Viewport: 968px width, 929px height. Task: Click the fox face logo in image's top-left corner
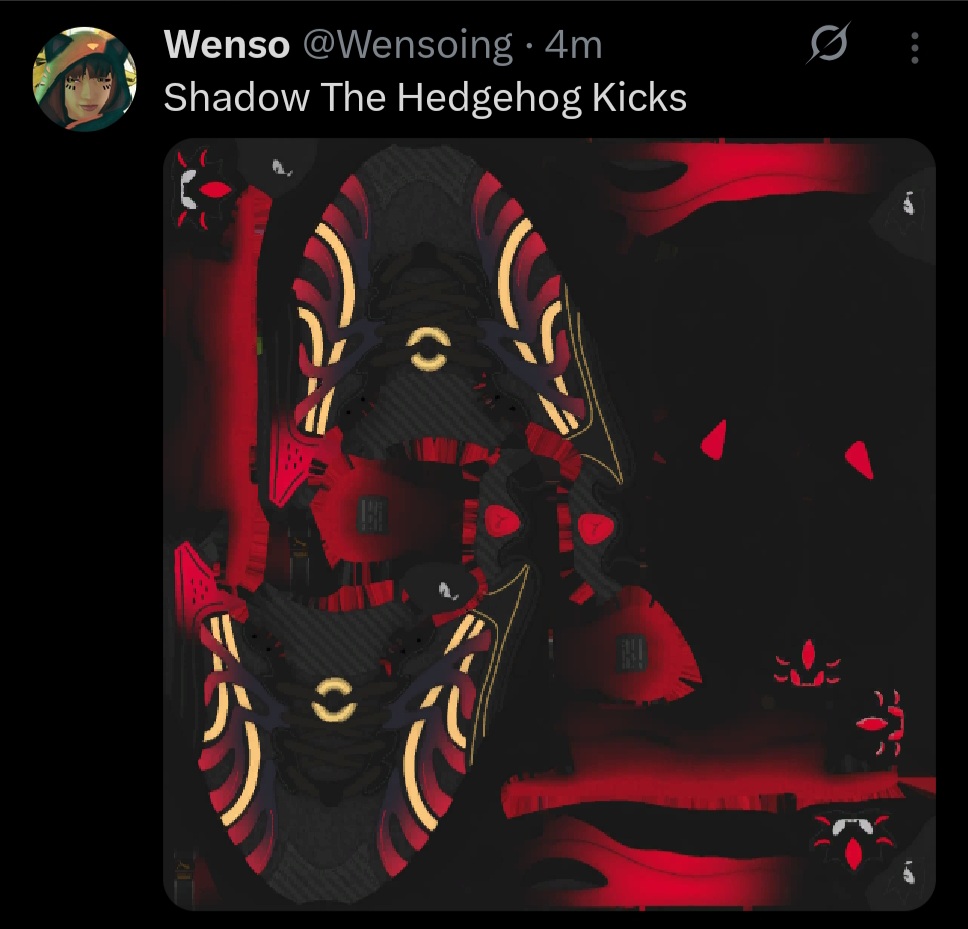coord(204,188)
